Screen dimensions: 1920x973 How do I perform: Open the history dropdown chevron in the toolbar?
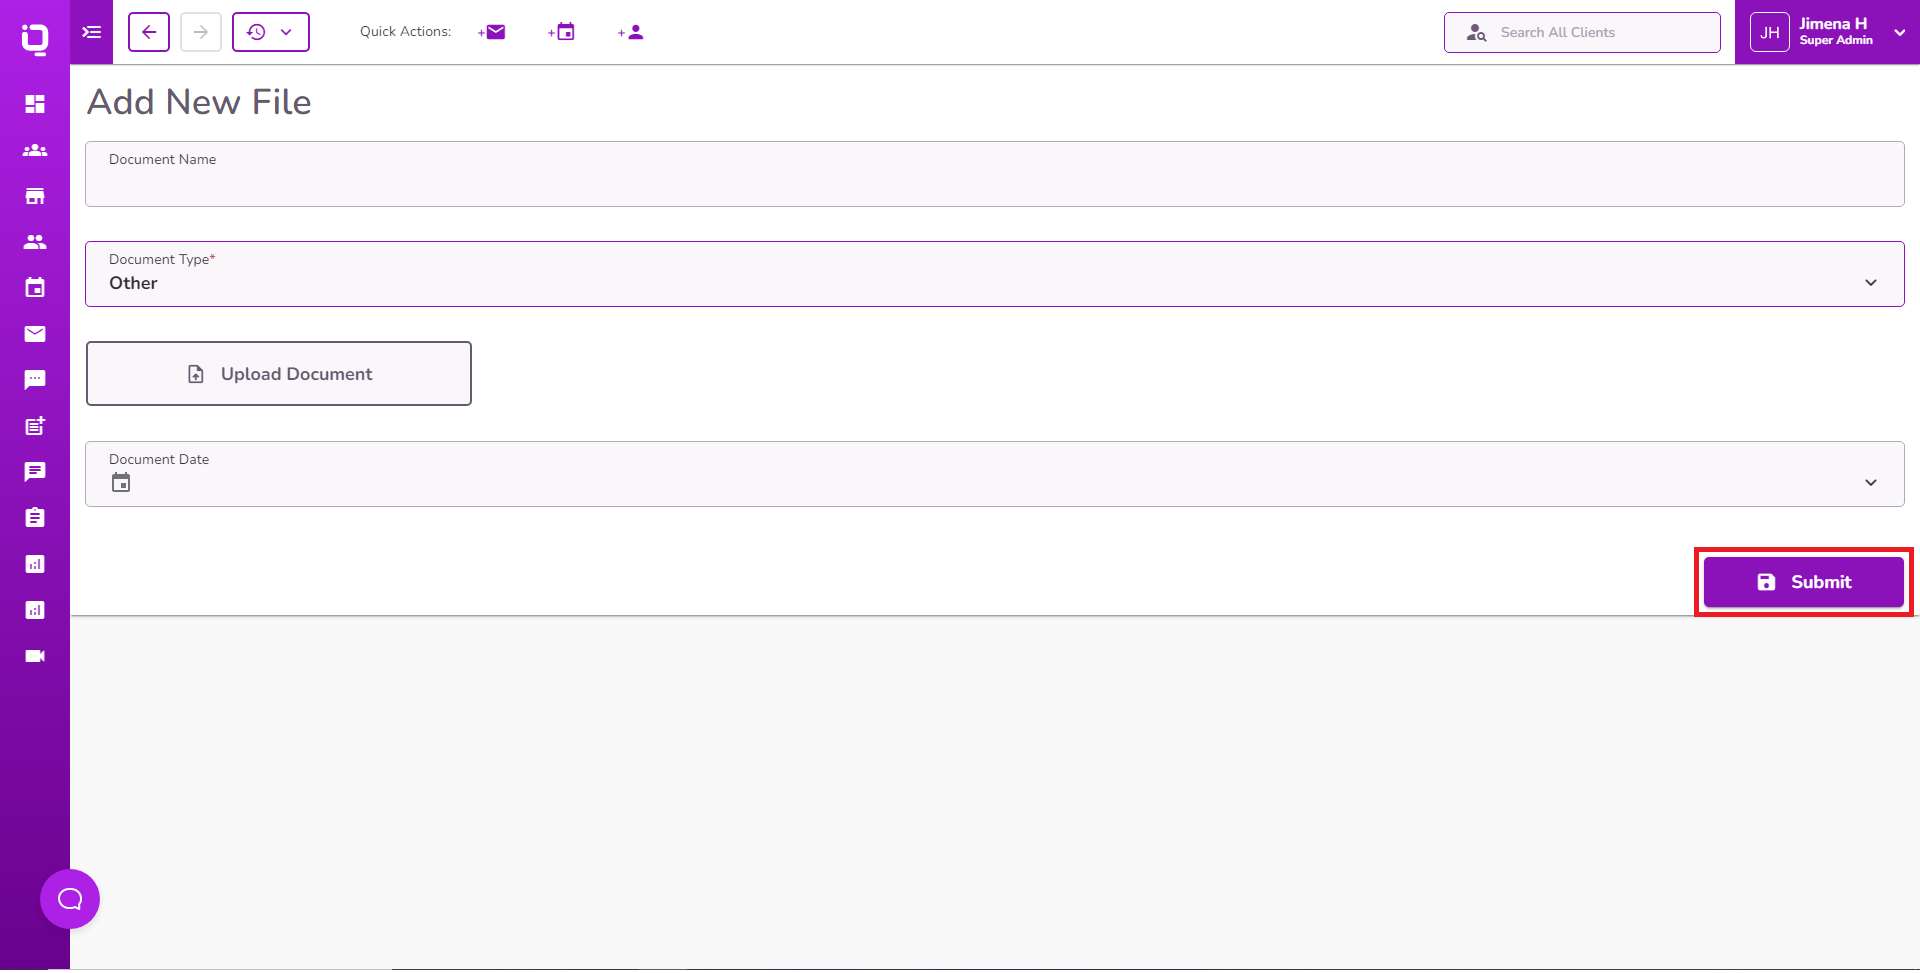pyautogui.click(x=287, y=31)
